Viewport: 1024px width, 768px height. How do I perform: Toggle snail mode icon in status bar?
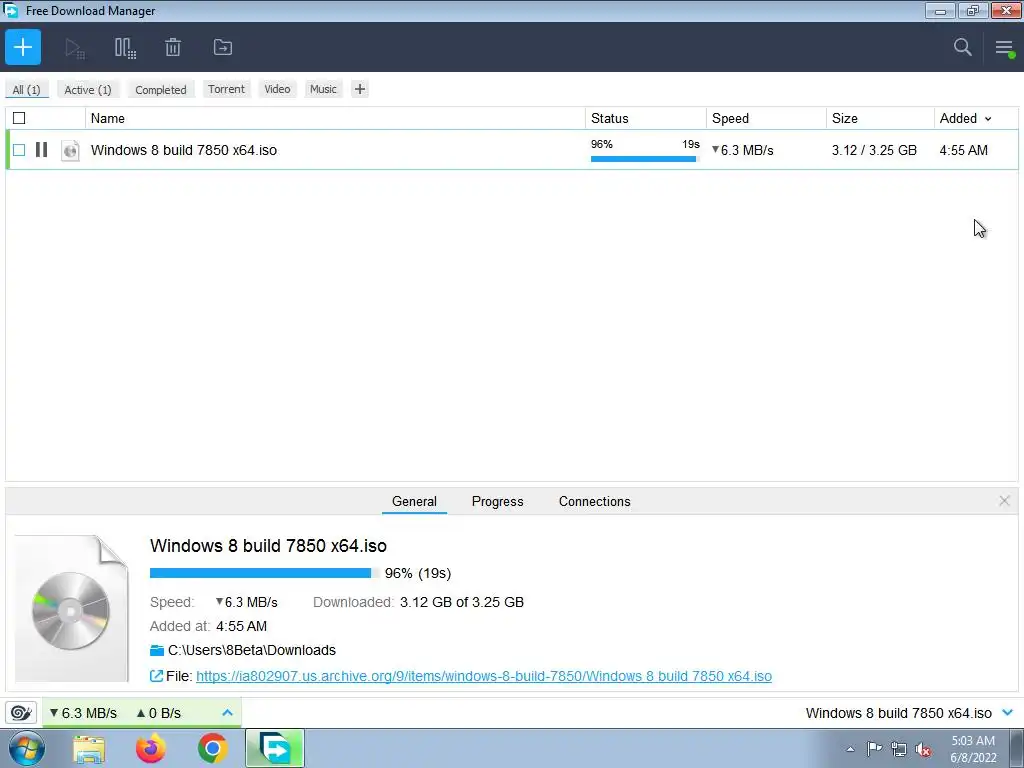[21, 712]
